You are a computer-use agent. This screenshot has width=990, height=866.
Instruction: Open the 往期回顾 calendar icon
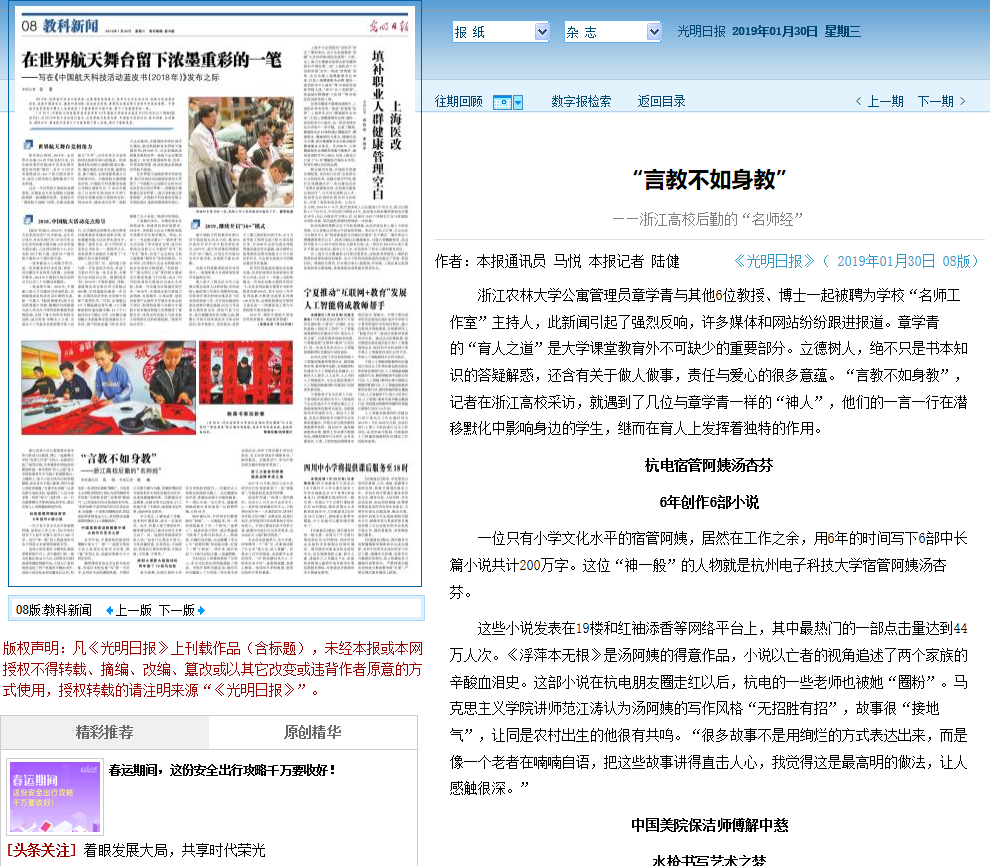click(x=502, y=102)
